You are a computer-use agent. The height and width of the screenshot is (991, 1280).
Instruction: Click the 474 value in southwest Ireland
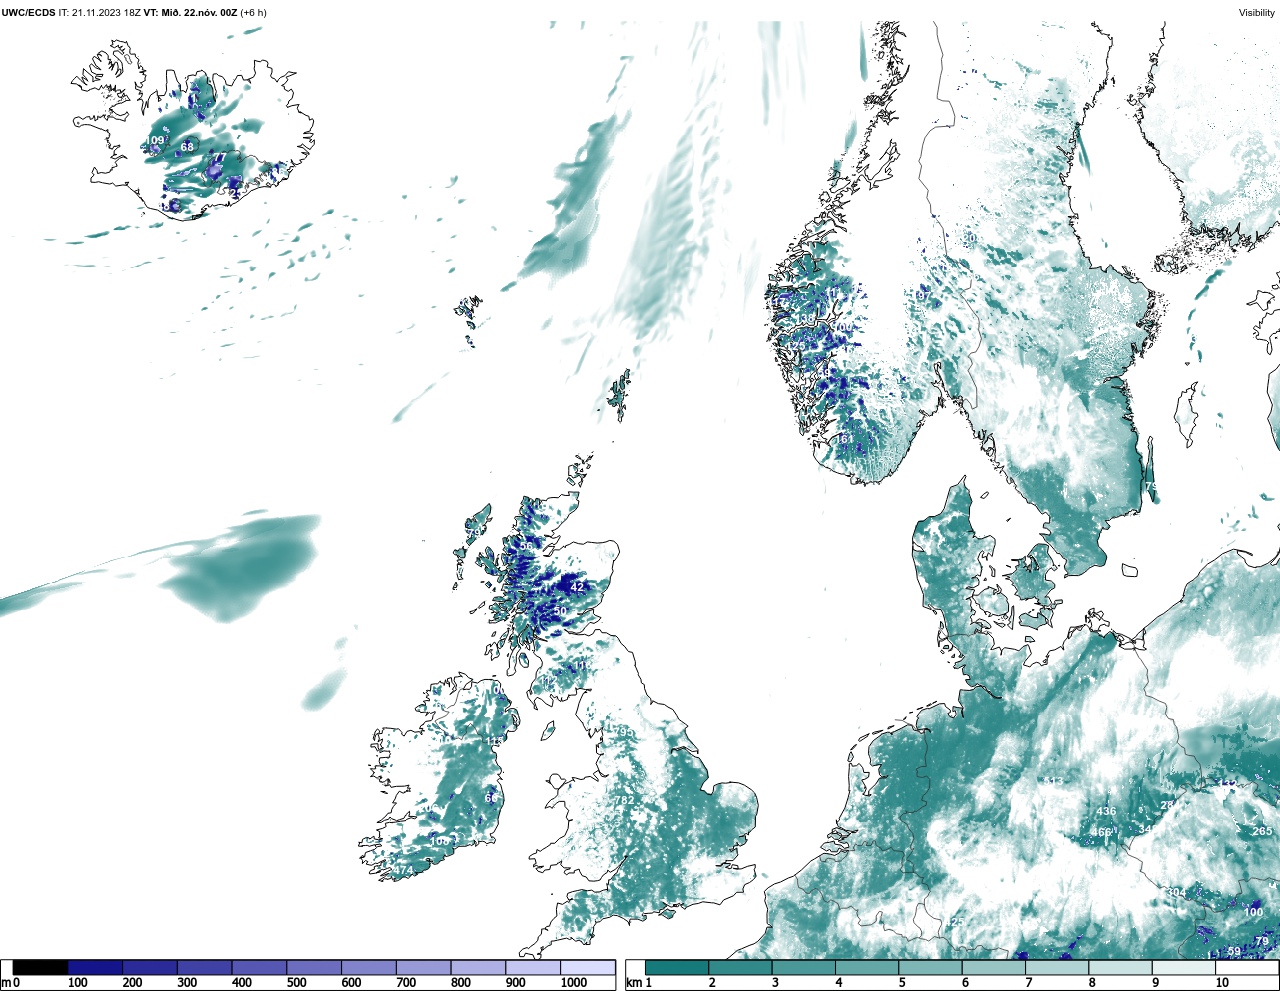coord(404,871)
